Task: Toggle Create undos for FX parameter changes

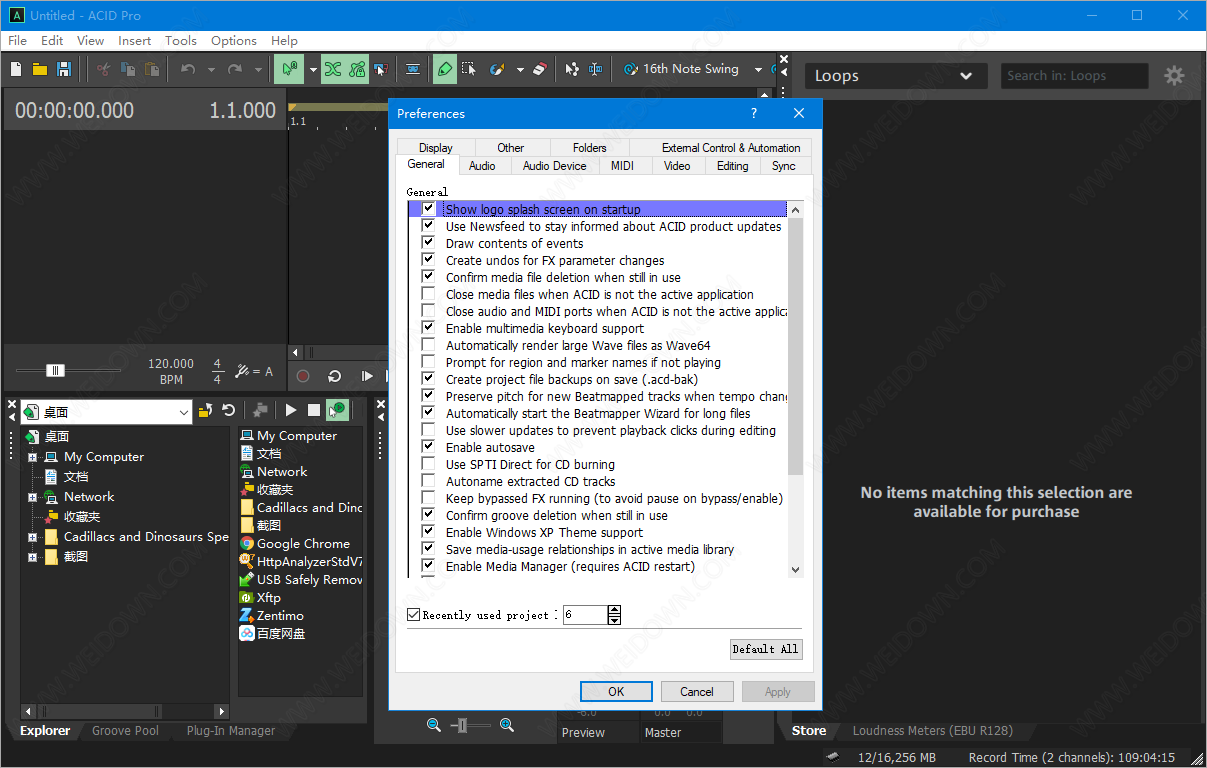Action: [x=428, y=260]
